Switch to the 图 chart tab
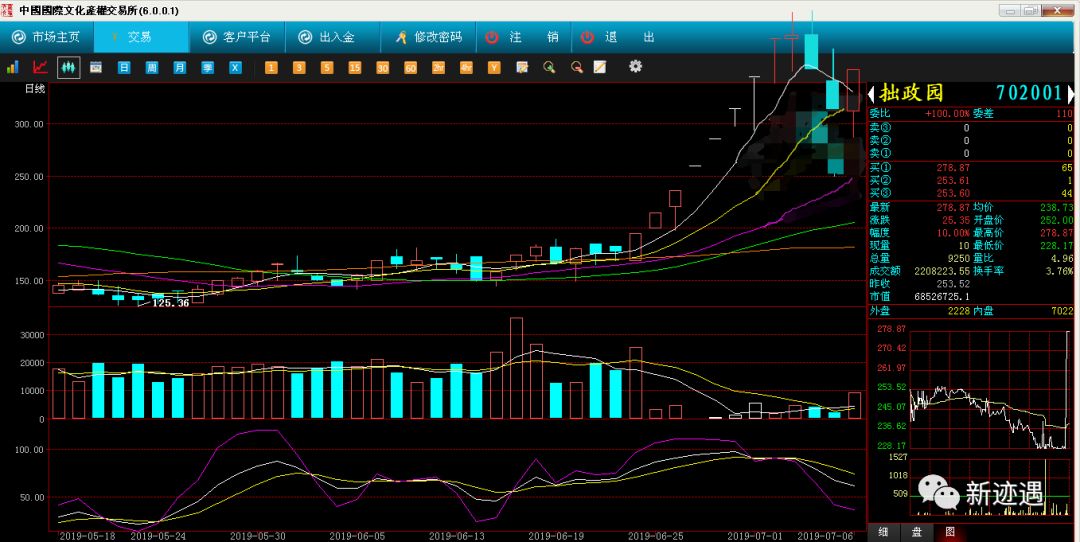The height and width of the screenshot is (542, 1080). point(950,532)
